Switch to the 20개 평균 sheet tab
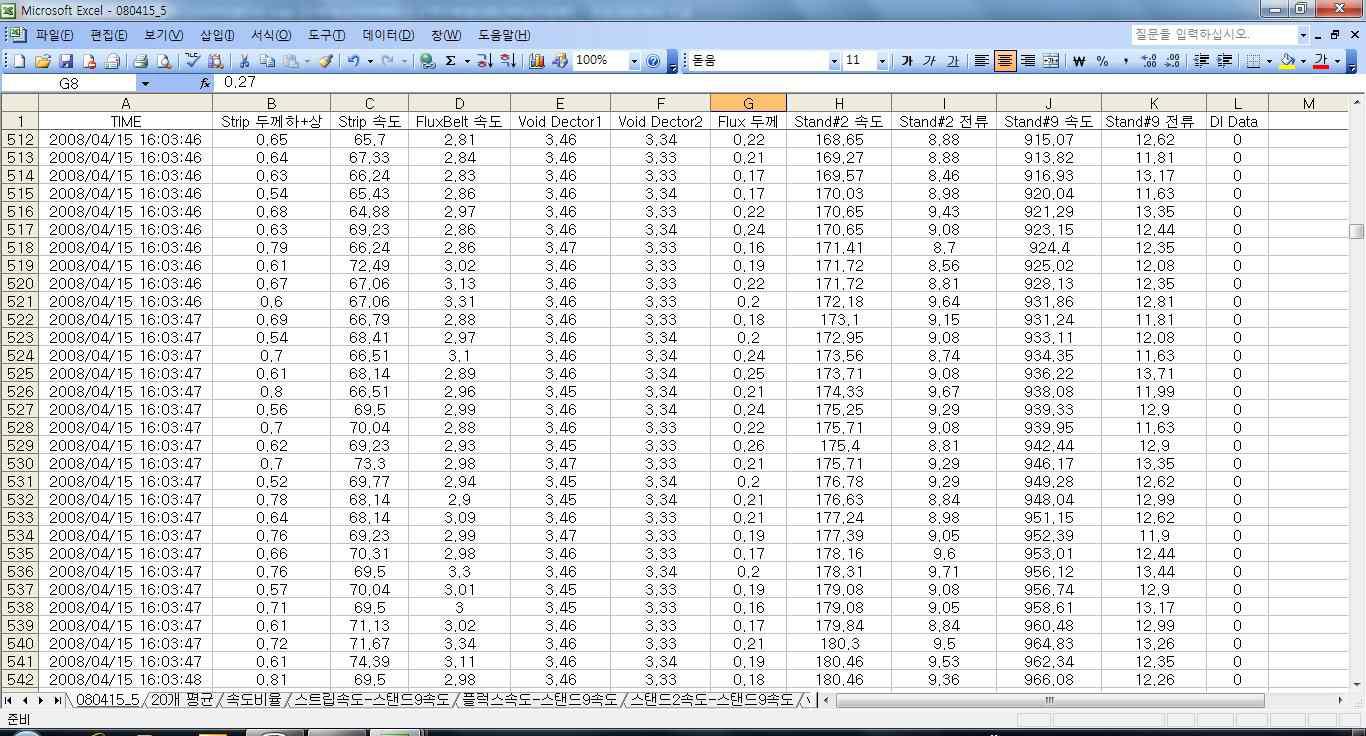Viewport: 1366px width, 736px height. click(180, 700)
